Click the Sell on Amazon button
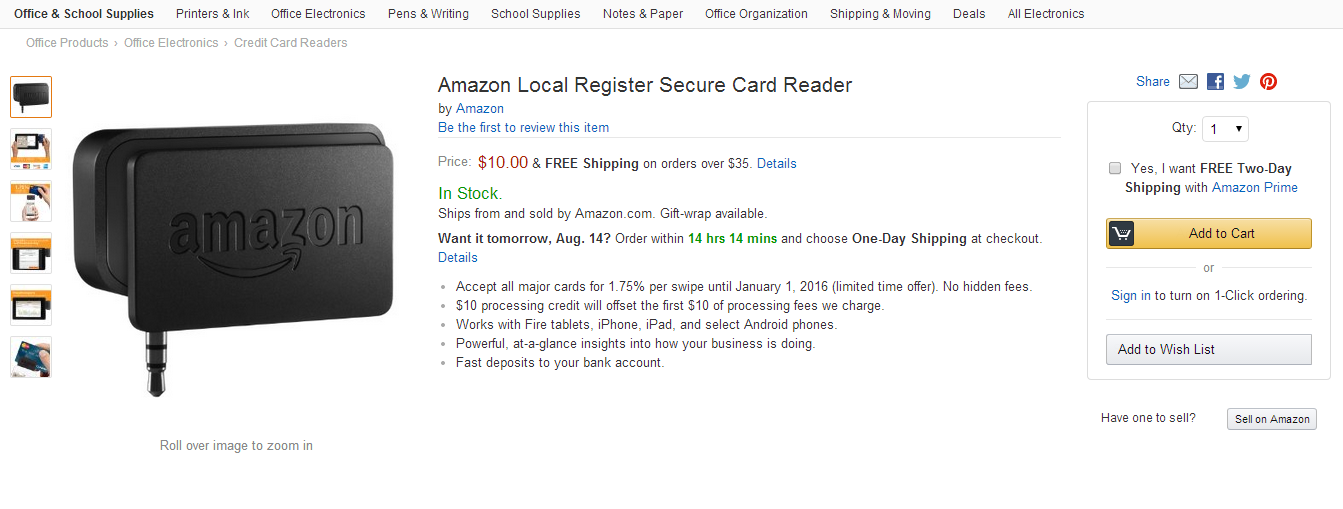The image size is (1343, 509). point(1272,419)
